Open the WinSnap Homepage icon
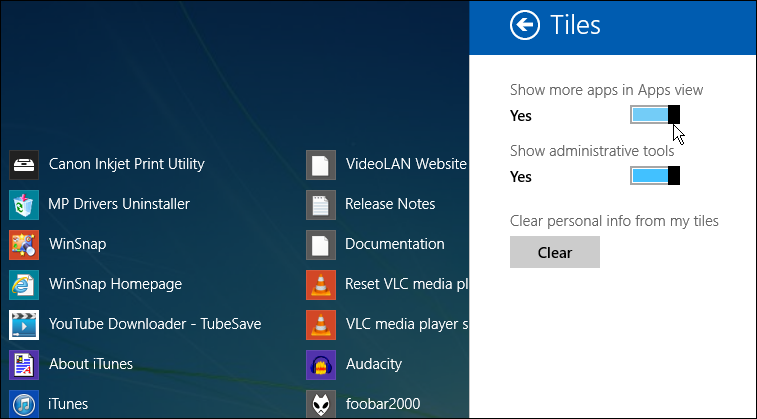 pyautogui.click(x=24, y=285)
